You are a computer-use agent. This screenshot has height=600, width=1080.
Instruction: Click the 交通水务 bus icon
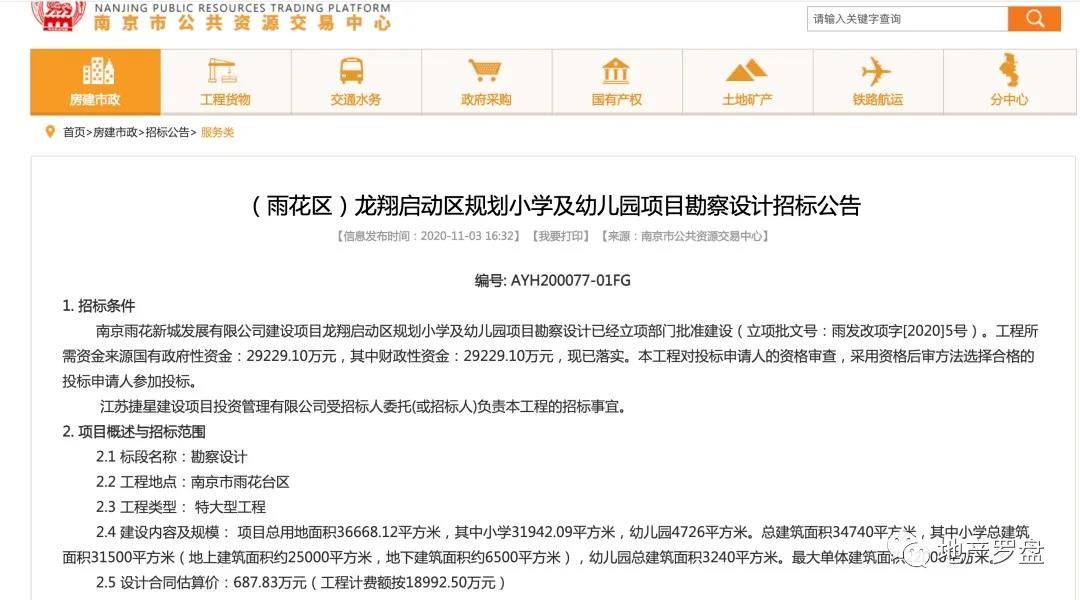355,71
